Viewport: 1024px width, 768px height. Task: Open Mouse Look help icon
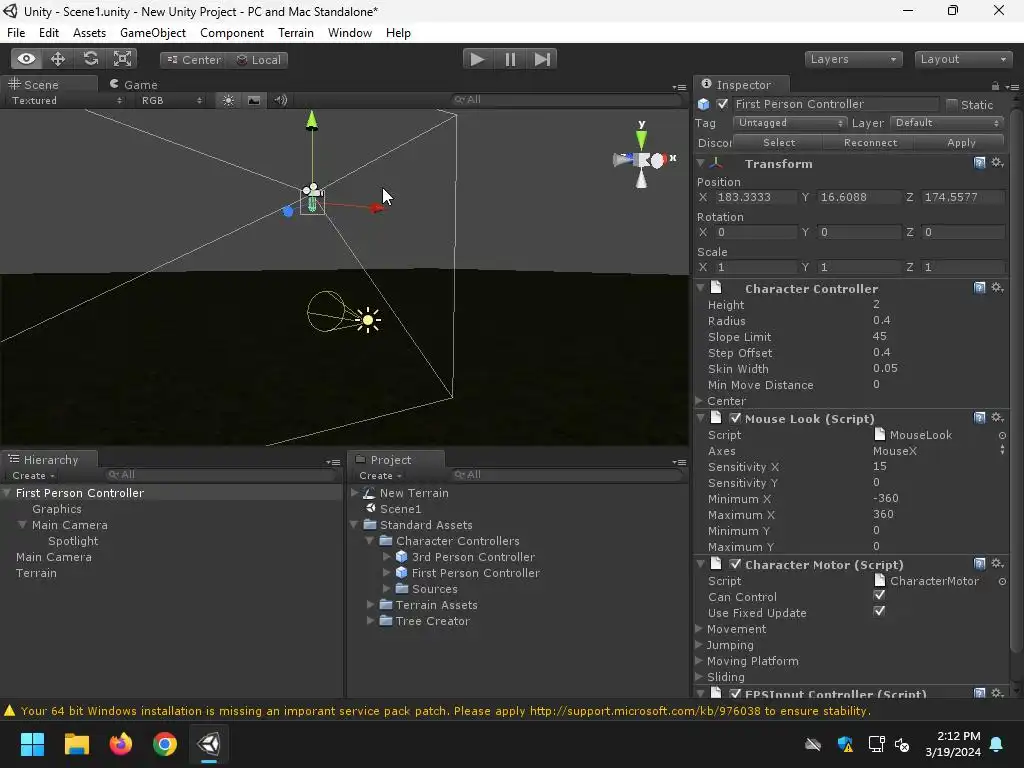click(x=980, y=417)
